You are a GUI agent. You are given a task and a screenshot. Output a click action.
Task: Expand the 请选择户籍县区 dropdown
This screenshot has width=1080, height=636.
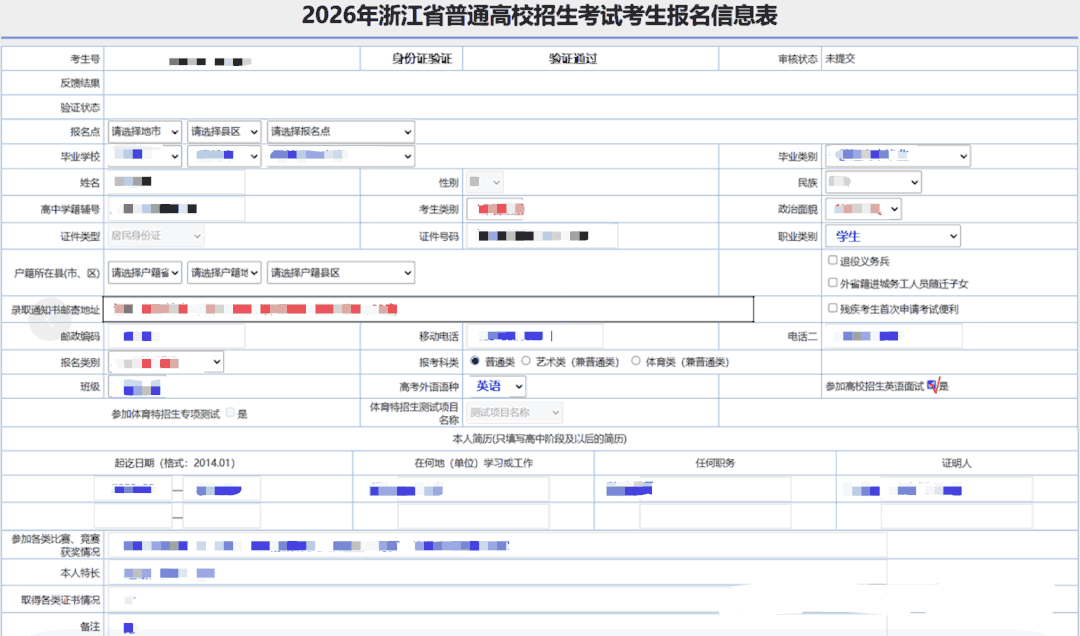click(340, 273)
